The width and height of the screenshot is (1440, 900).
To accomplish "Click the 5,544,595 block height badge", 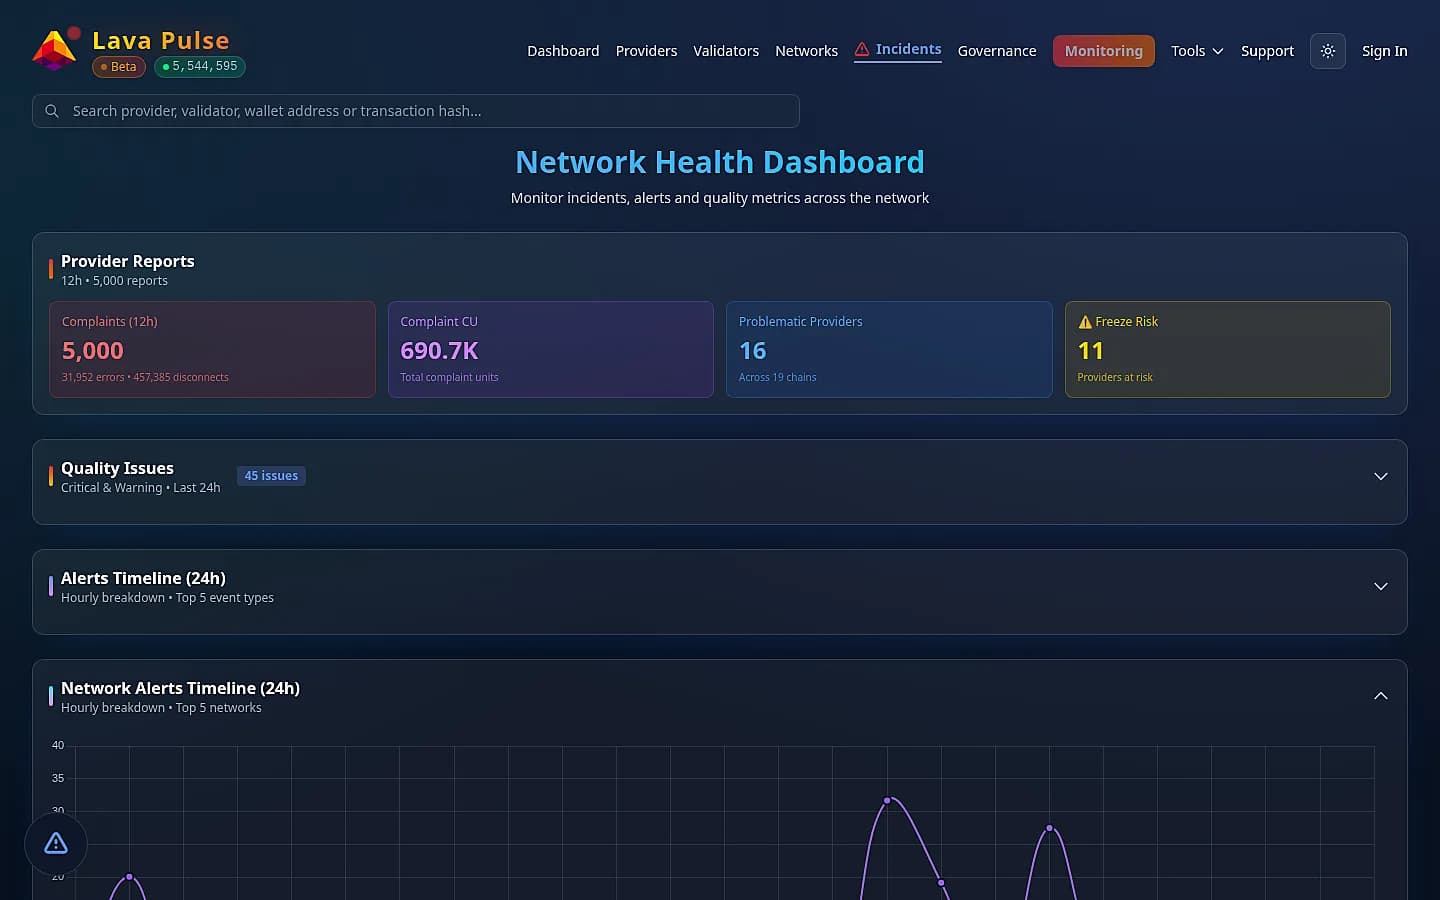I will point(200,67).
